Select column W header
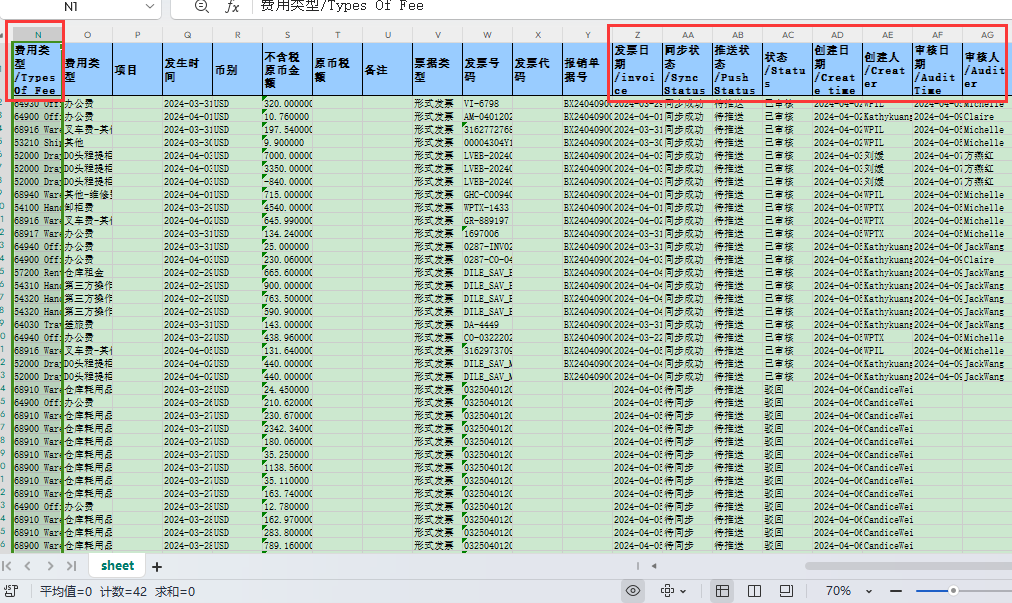This screenshot has height=603, width=1012. click(x=487, y=35)
